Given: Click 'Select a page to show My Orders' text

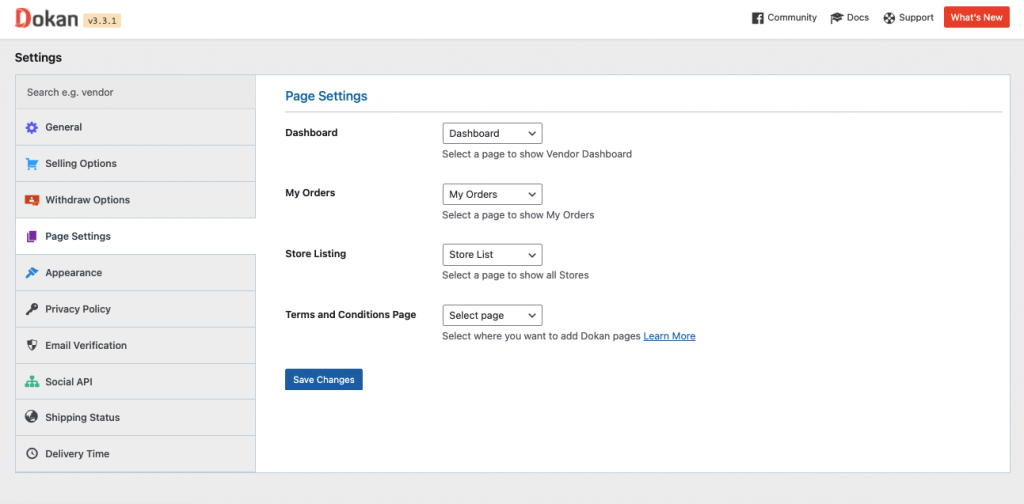Looking at the screenshot, I should 518,215.
